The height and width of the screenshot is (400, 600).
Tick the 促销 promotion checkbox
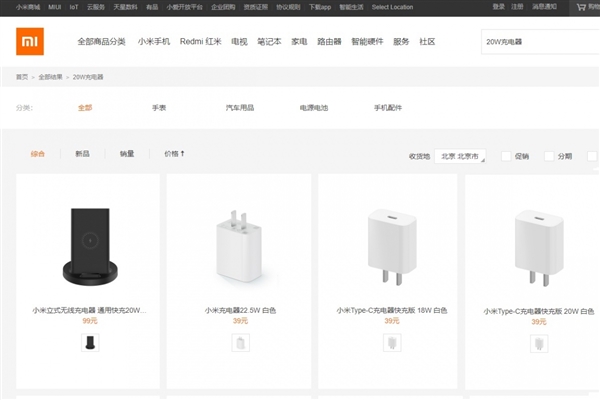click(x=506, y=156)
